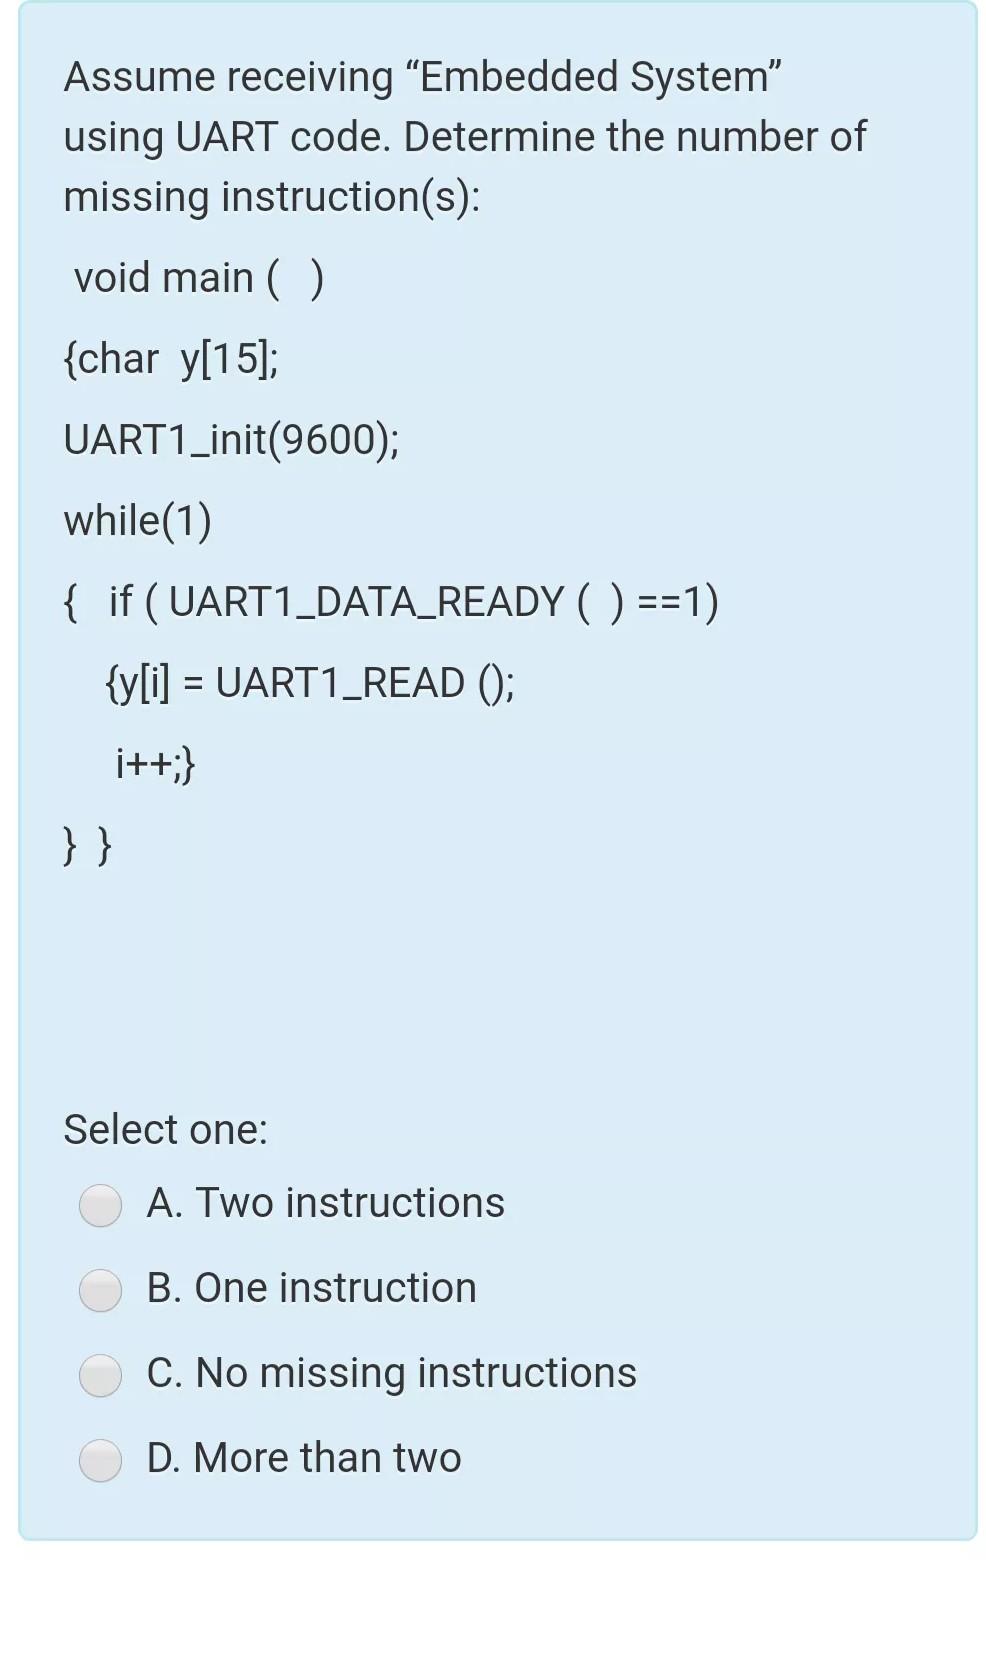986x1669 pixels.
Task: Click the 'Select one:' heading text
Action: 166,1130
